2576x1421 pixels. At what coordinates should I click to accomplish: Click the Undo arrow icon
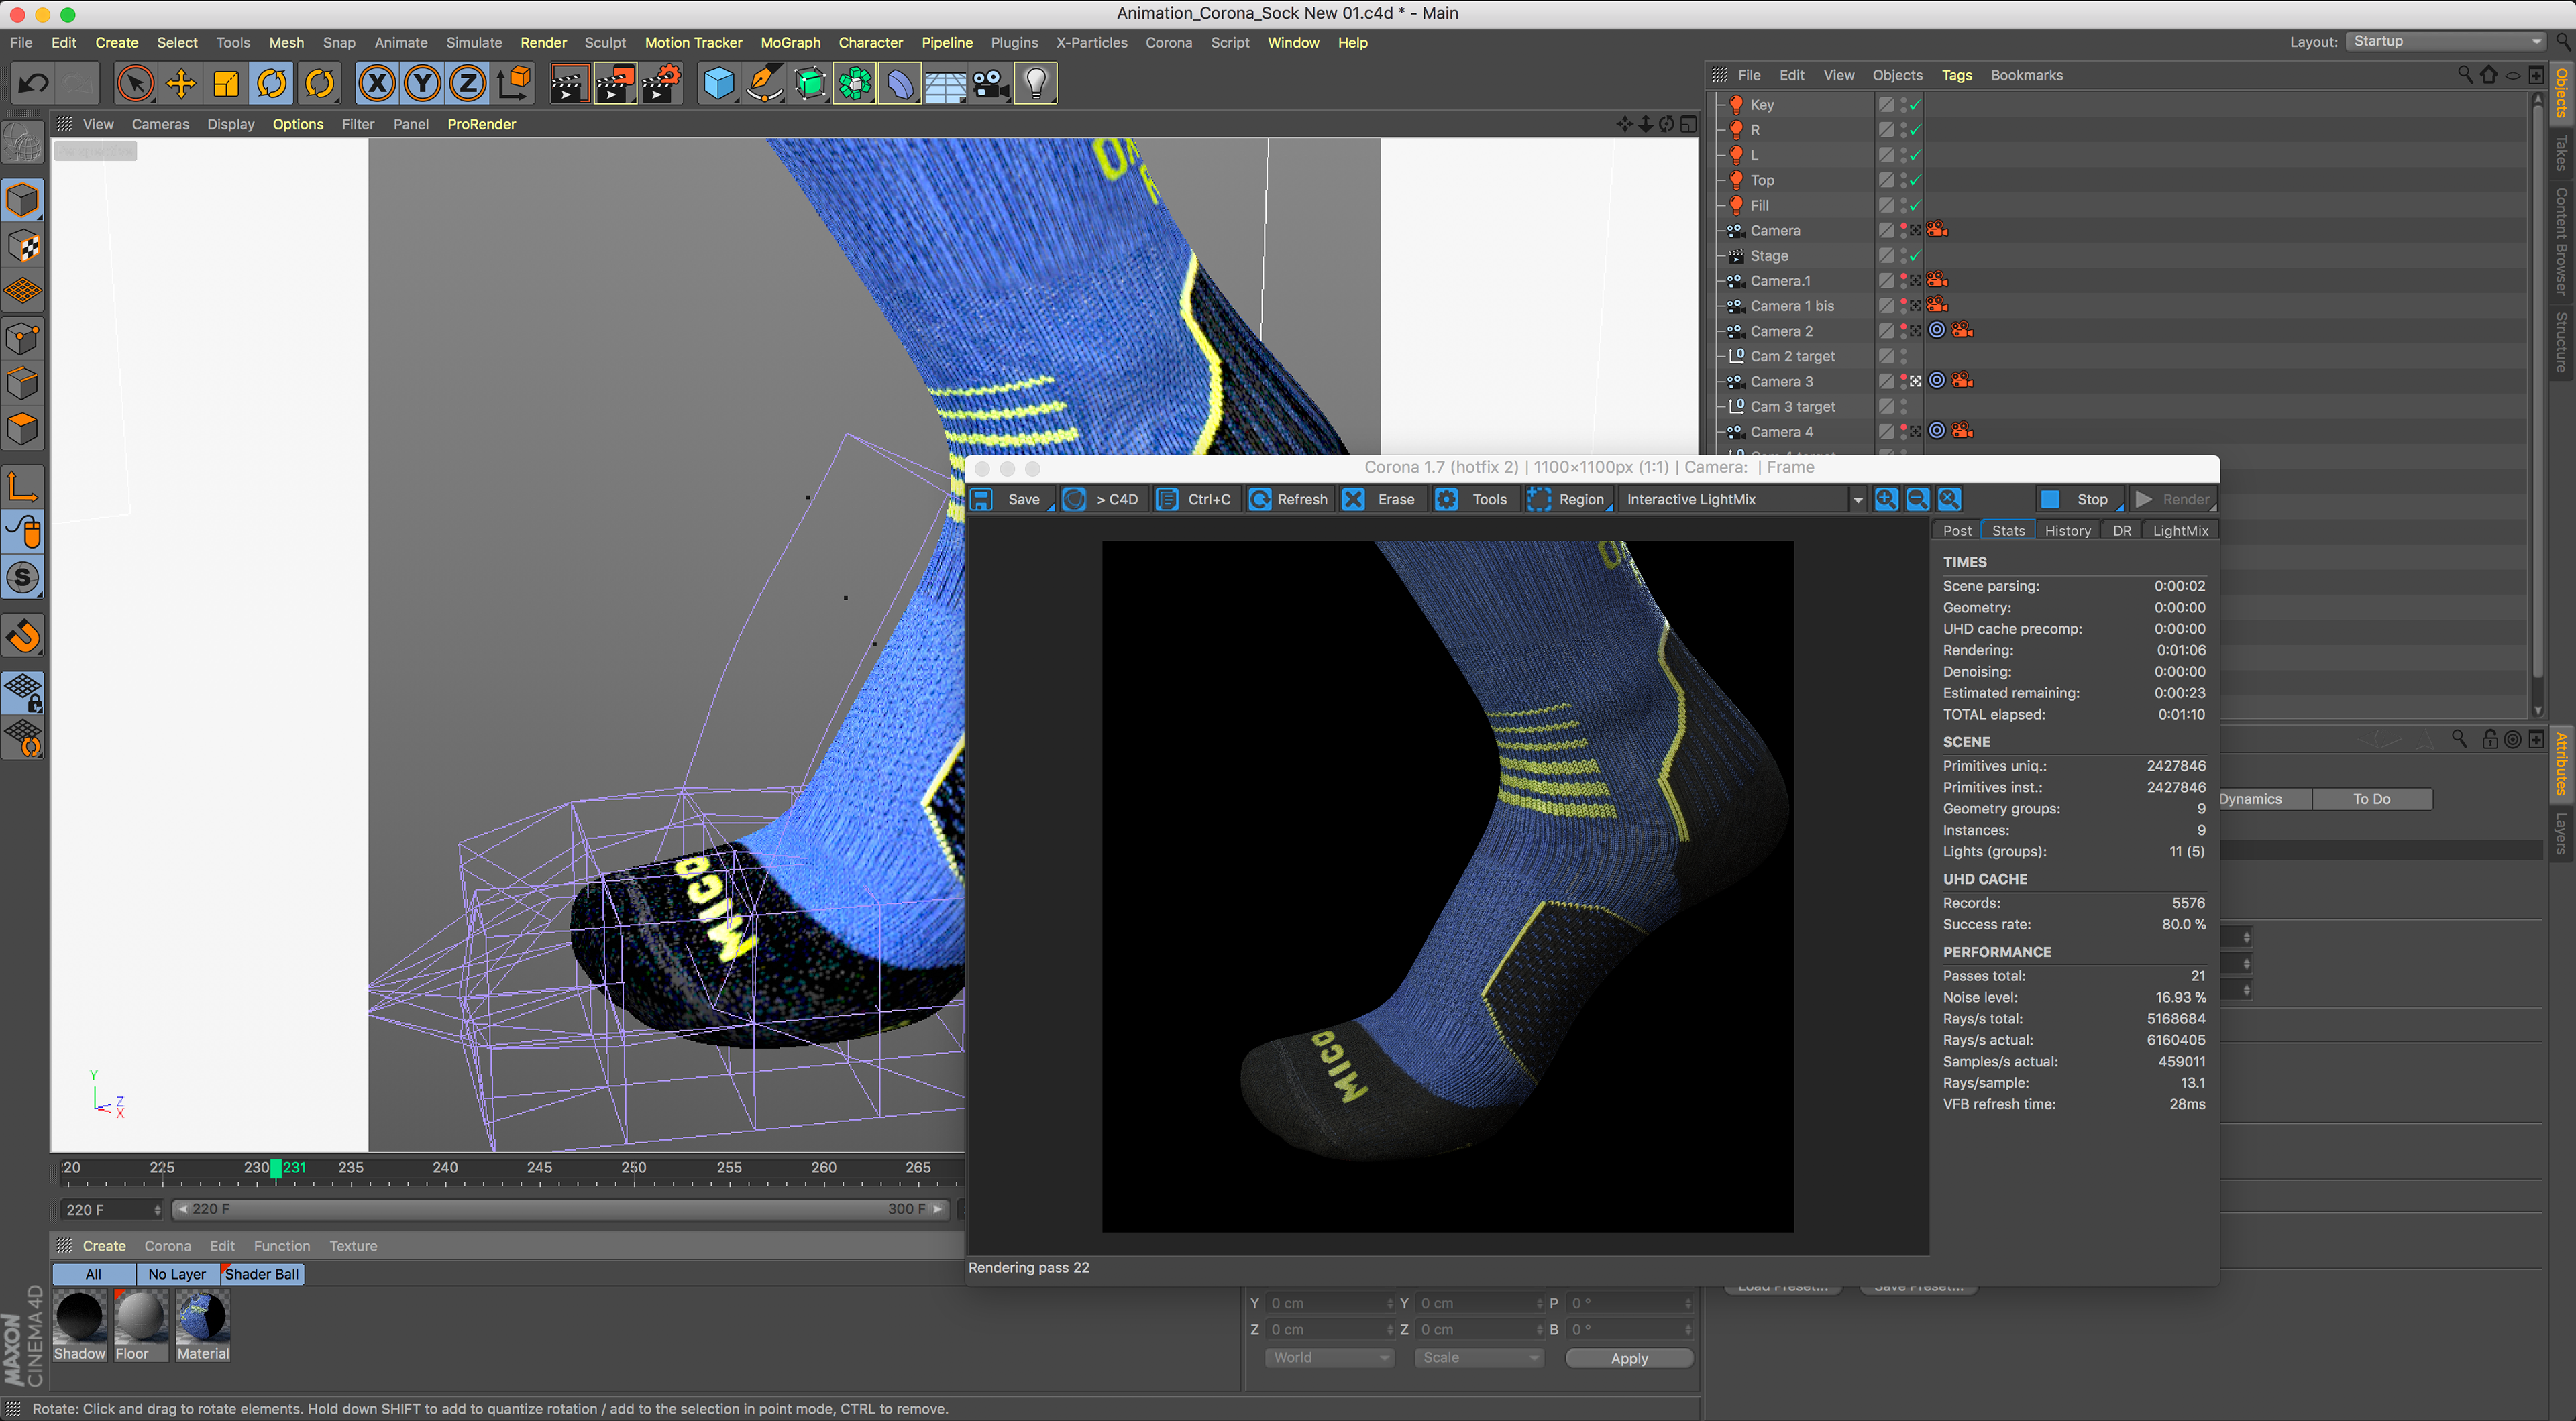[x=33, y=84]
